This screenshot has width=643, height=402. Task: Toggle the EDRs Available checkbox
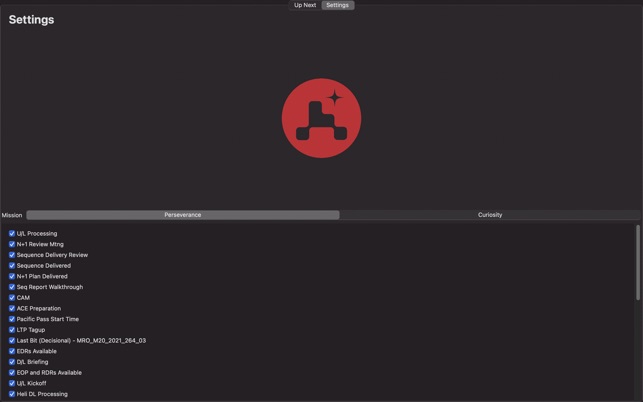(12, 351)
